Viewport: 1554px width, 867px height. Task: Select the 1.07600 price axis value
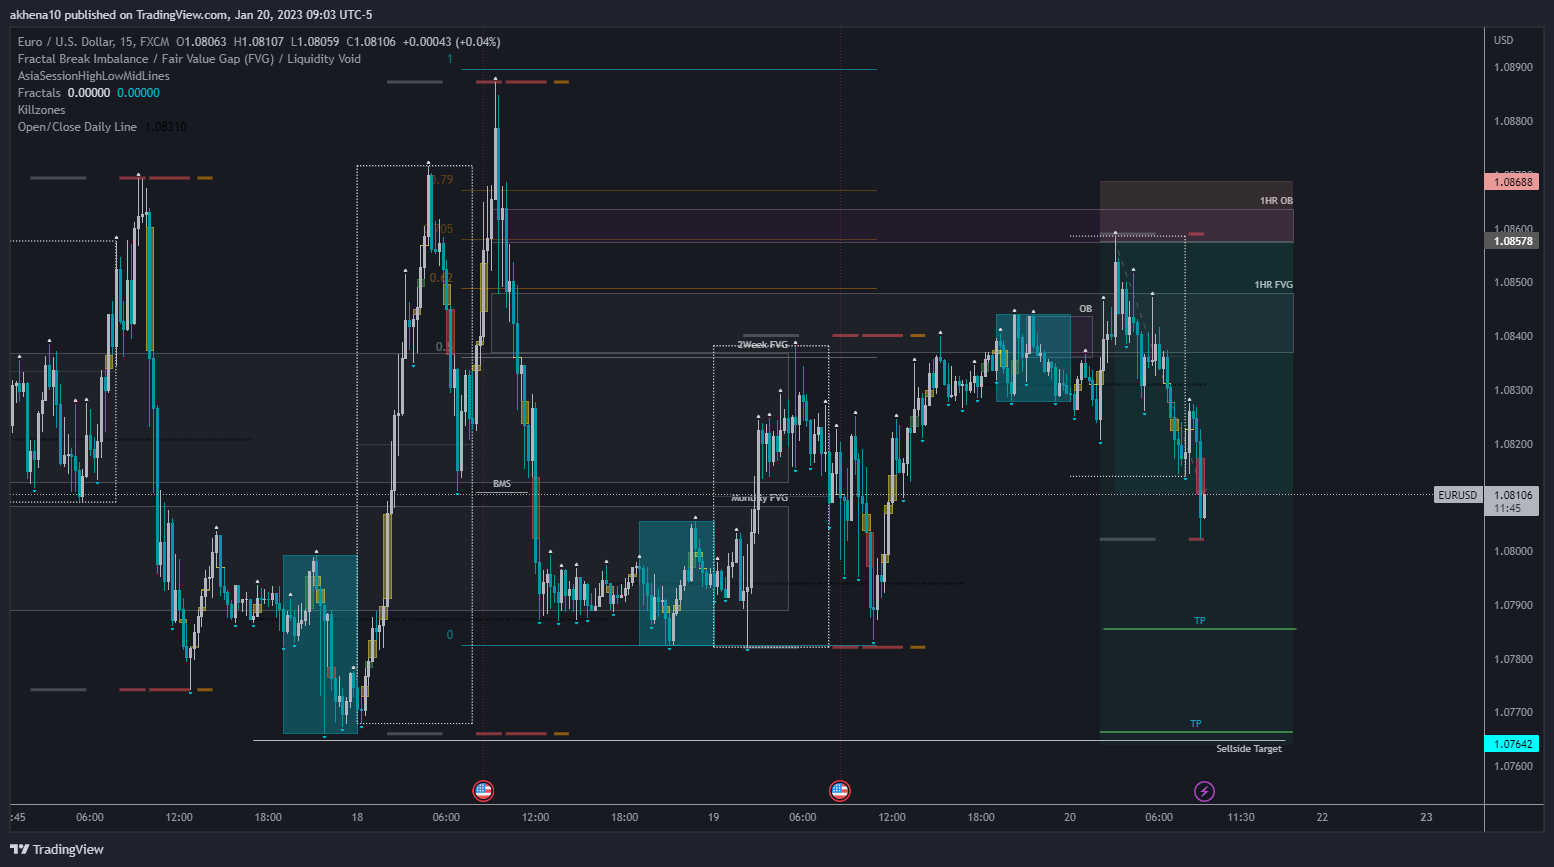1513,766
